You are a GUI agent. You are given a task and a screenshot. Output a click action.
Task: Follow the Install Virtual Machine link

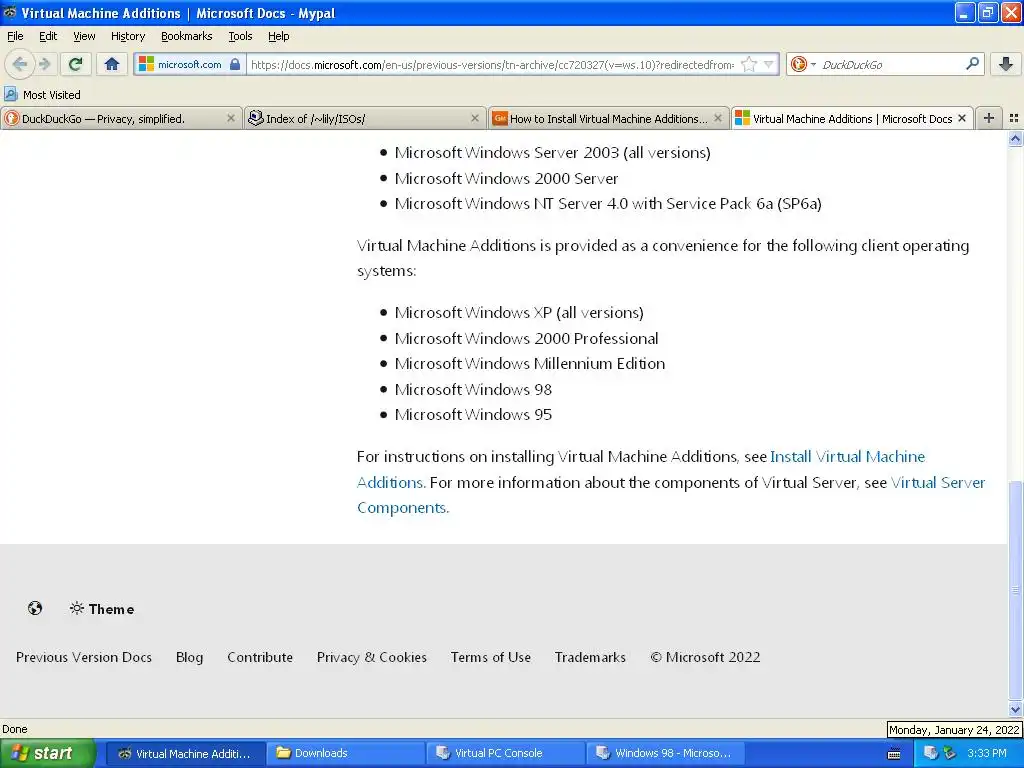click(847, 456)
